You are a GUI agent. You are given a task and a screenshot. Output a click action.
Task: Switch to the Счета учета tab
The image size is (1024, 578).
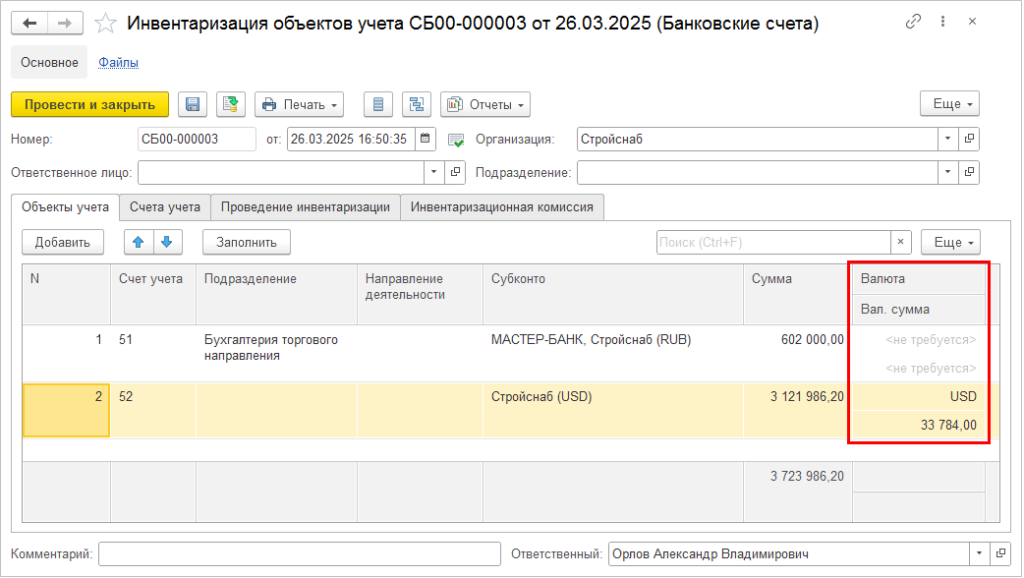coord(165,207)
